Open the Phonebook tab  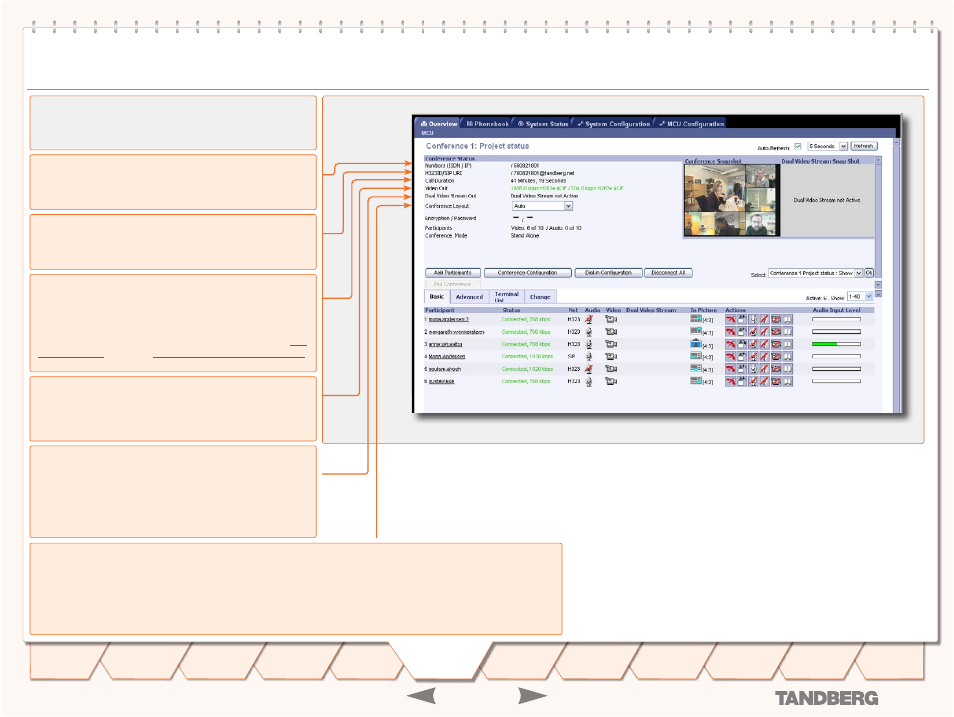click(x=487, y=124)
